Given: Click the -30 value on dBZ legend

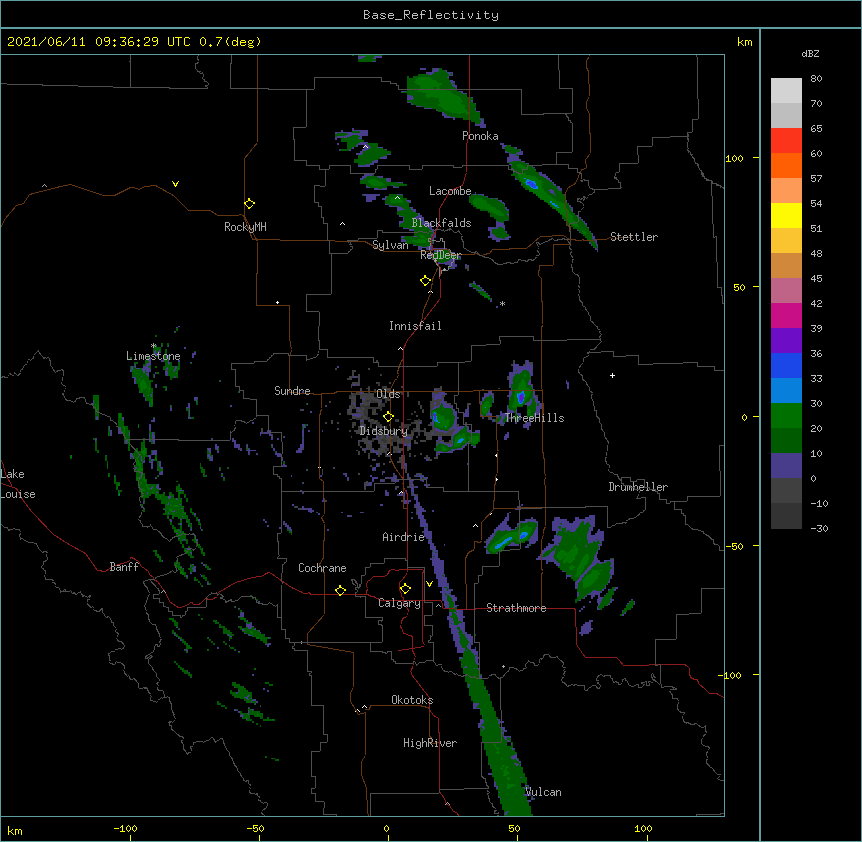Looking at the screenshot, I should (819, 529).
